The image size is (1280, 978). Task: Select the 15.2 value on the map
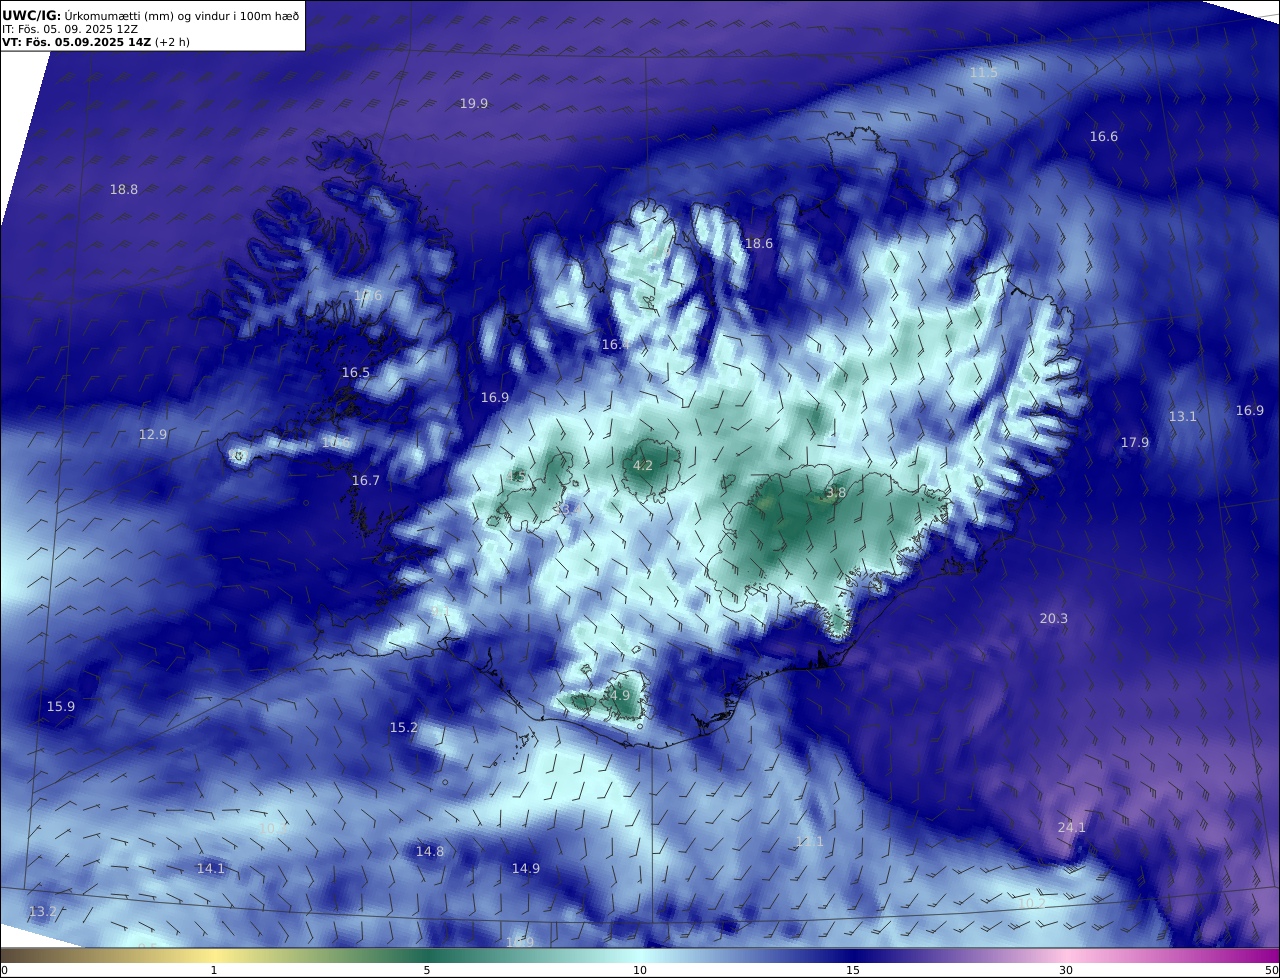point(404,727)
